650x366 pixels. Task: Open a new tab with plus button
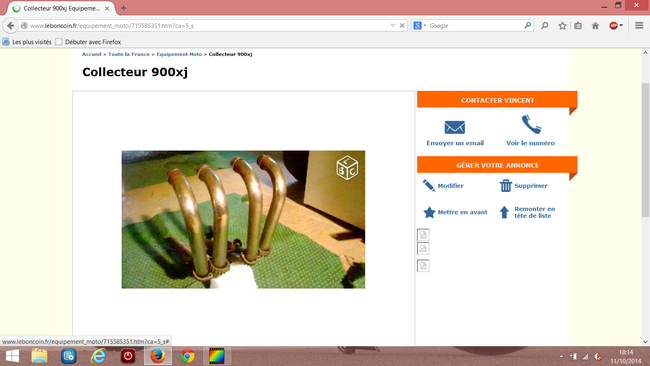coord(124,8)
